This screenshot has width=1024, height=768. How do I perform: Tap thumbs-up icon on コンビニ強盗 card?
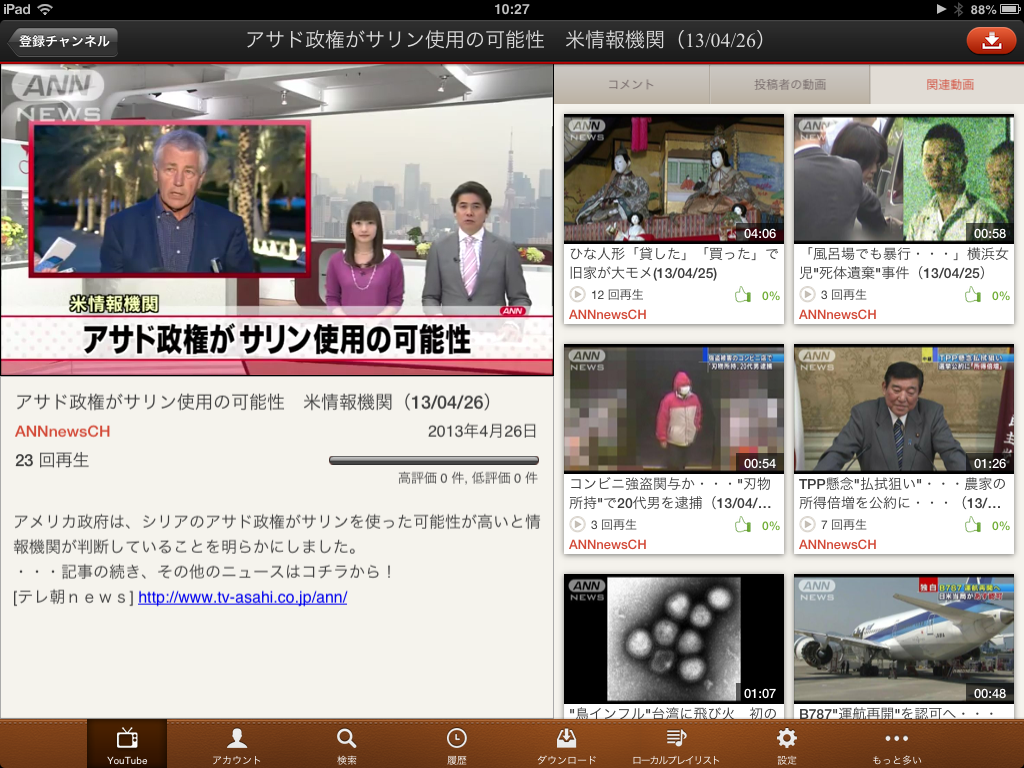tap(743, 524)
